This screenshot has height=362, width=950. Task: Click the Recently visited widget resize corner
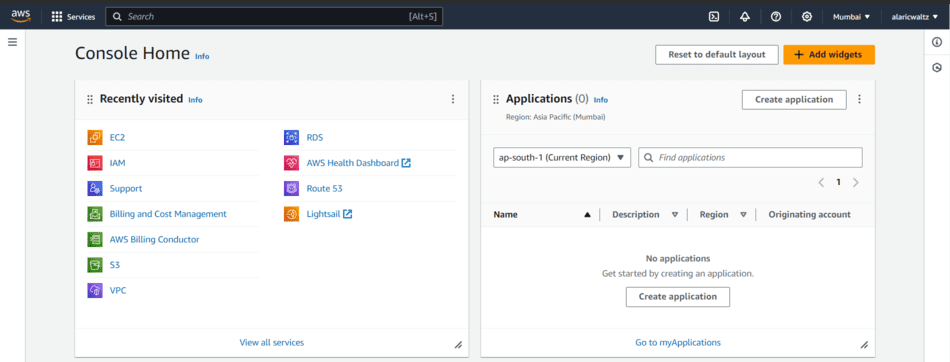tap(459, 345)
